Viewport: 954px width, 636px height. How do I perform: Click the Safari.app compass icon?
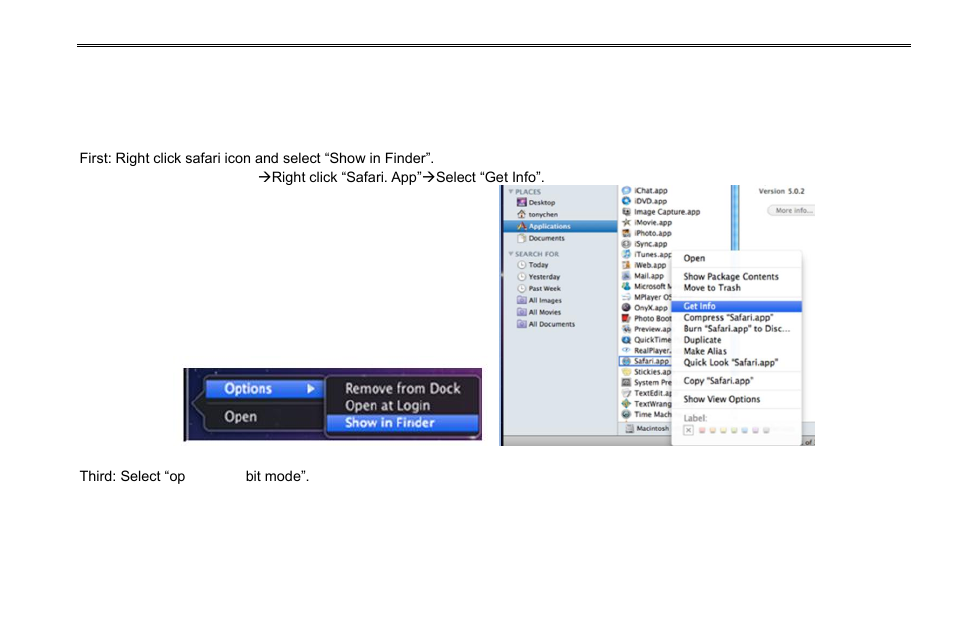point(626,361)
